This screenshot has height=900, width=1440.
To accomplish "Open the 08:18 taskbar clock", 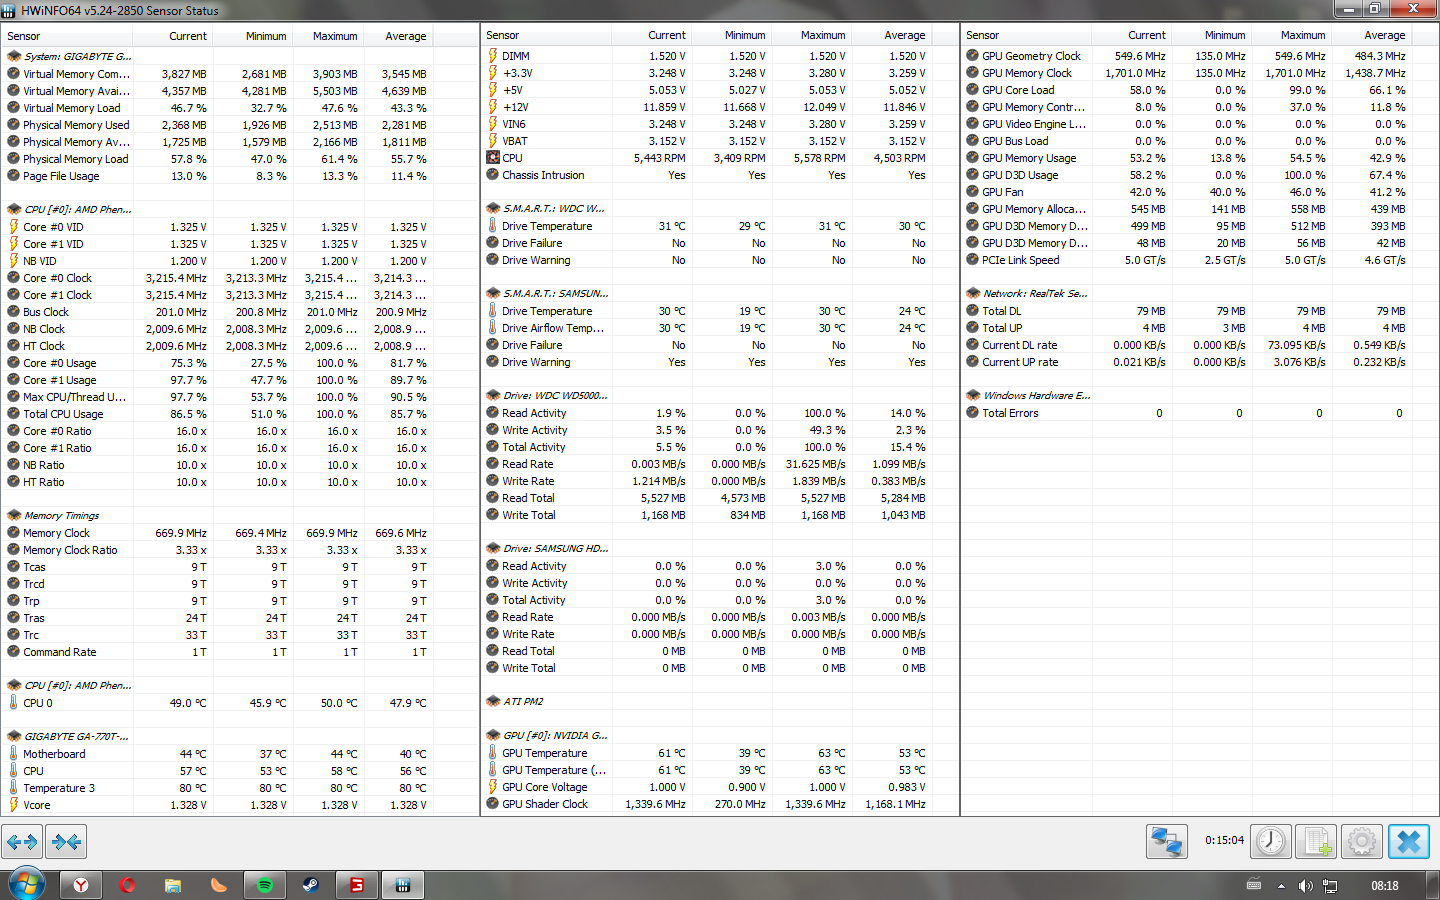I will point(1385,886).
